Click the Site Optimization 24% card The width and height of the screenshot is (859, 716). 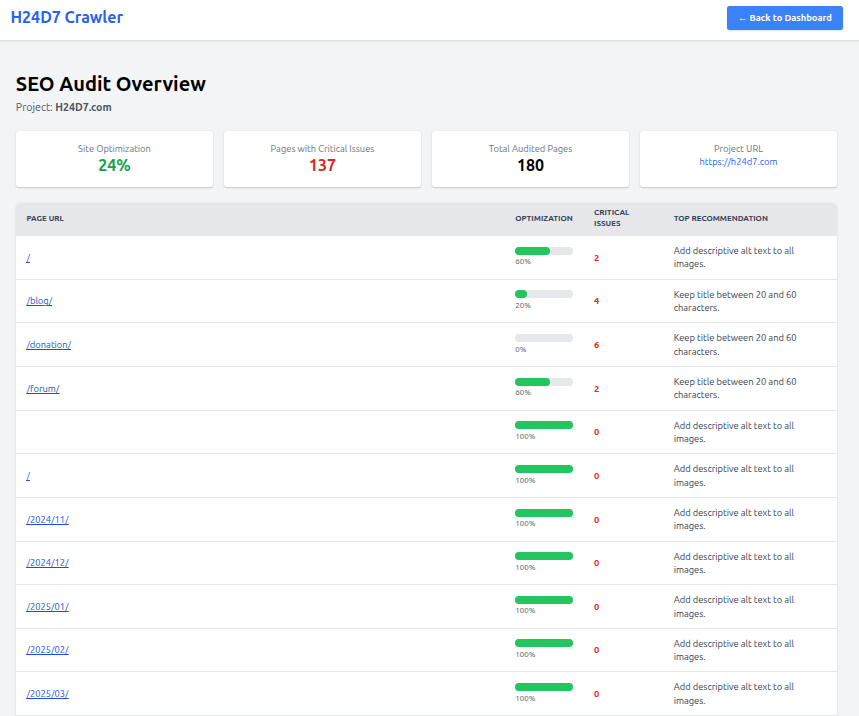[114, 159]
